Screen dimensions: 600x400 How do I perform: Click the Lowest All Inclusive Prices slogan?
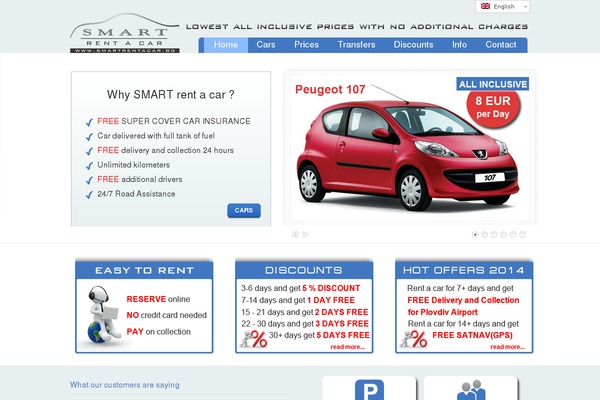[x=357, y=27]
